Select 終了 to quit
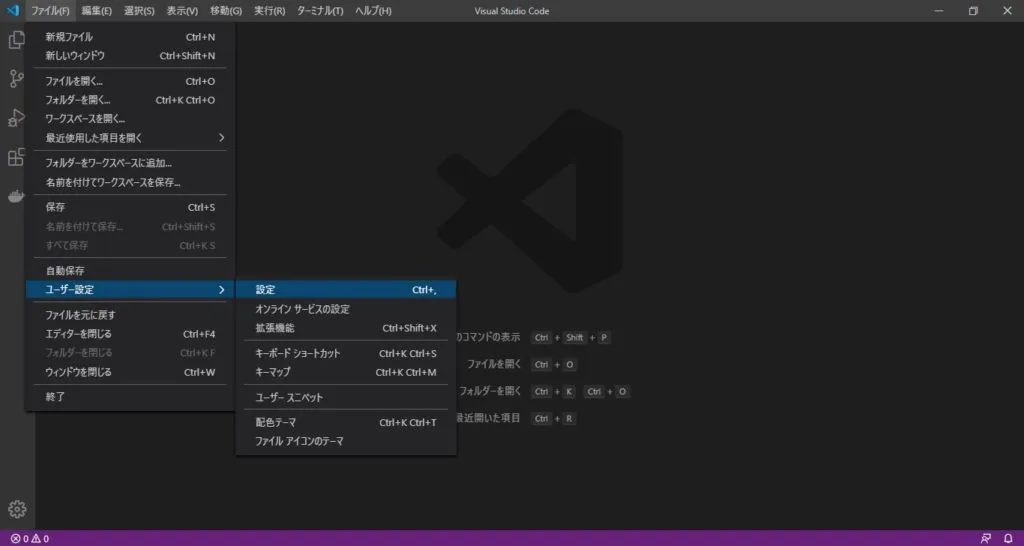This screenshot has height=546, width=1024. click(130, 396)
